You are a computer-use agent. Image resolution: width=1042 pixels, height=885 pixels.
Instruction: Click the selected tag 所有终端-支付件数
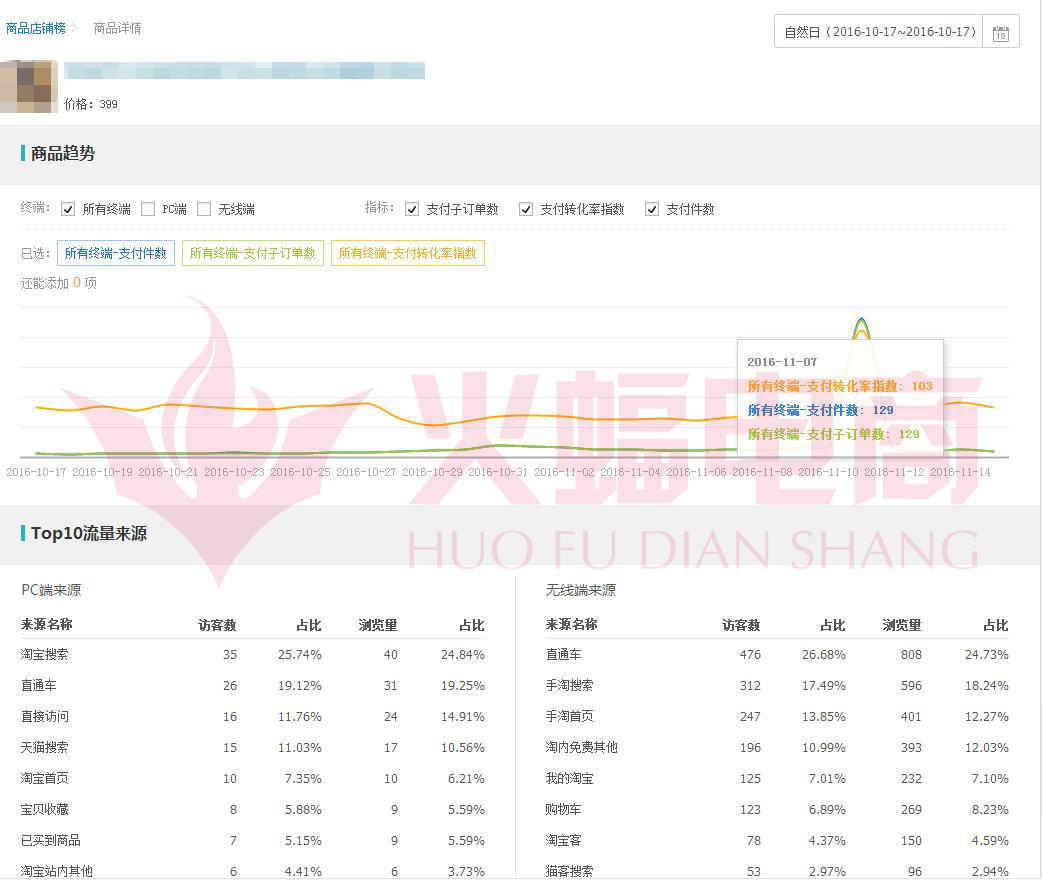click(x=116, y=253)
